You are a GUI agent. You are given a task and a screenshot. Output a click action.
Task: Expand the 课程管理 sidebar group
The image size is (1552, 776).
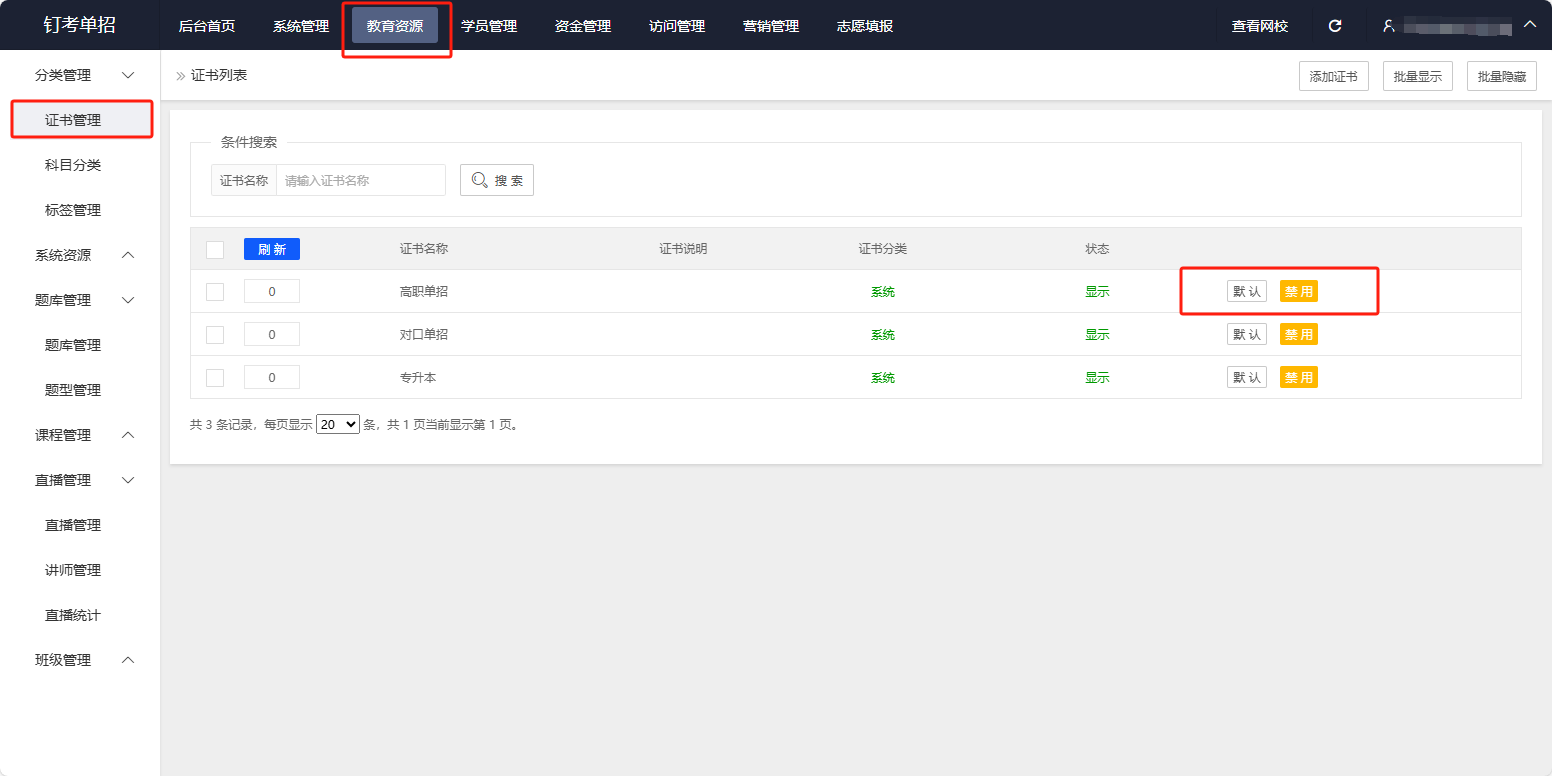pos(80,435)
